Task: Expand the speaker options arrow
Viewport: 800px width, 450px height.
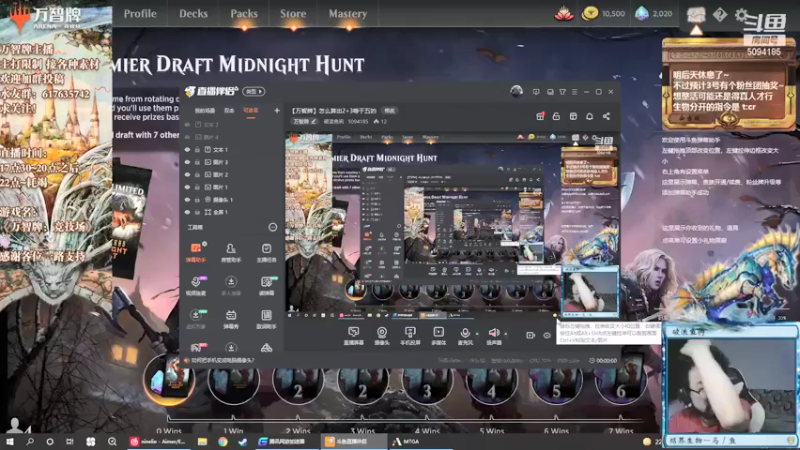Action: pos(506,334)
